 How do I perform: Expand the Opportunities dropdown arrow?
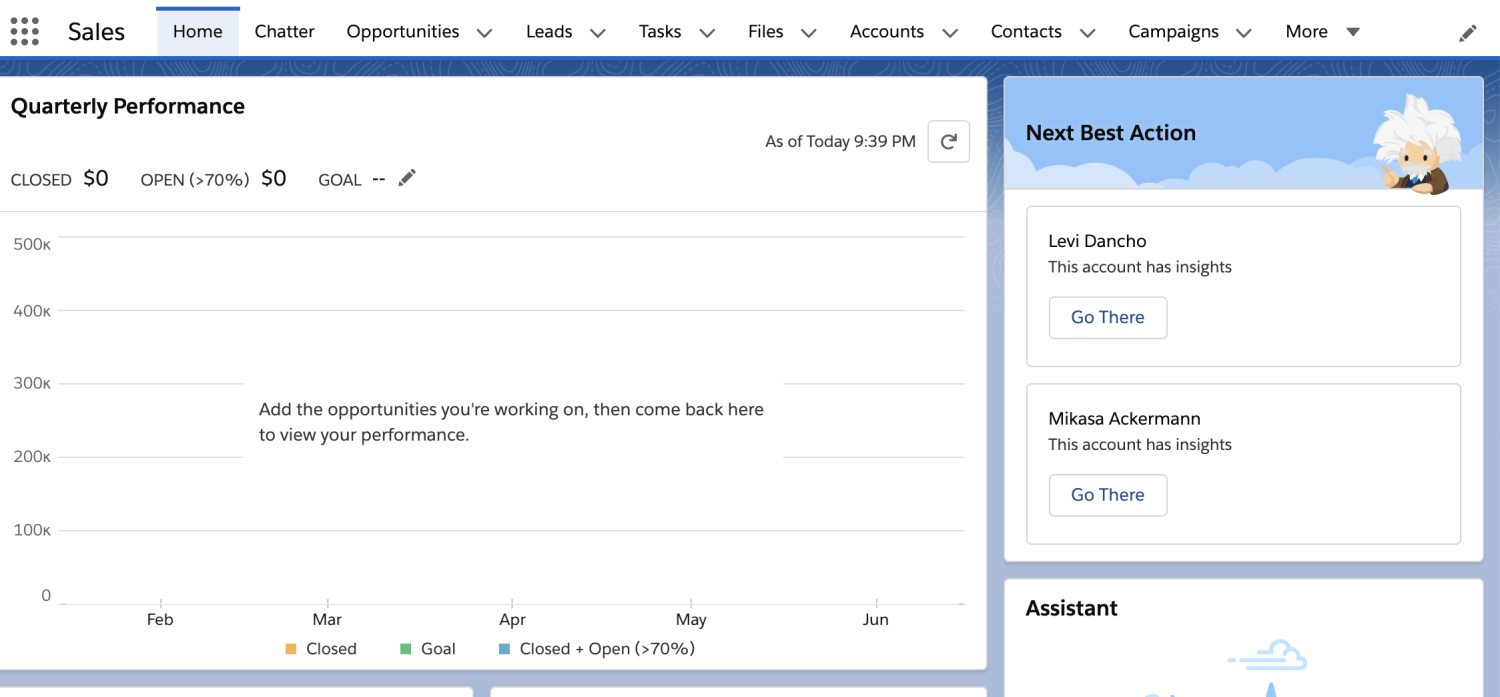coord(484,33)
